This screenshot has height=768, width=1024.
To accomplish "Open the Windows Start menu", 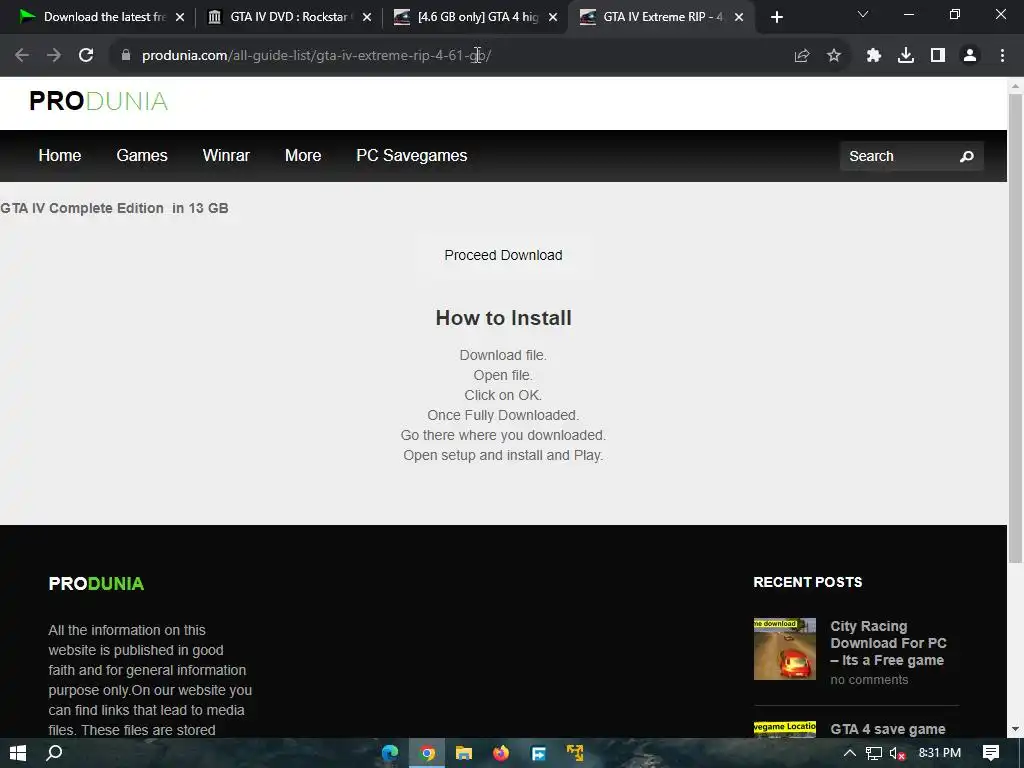I will point(18,753).
